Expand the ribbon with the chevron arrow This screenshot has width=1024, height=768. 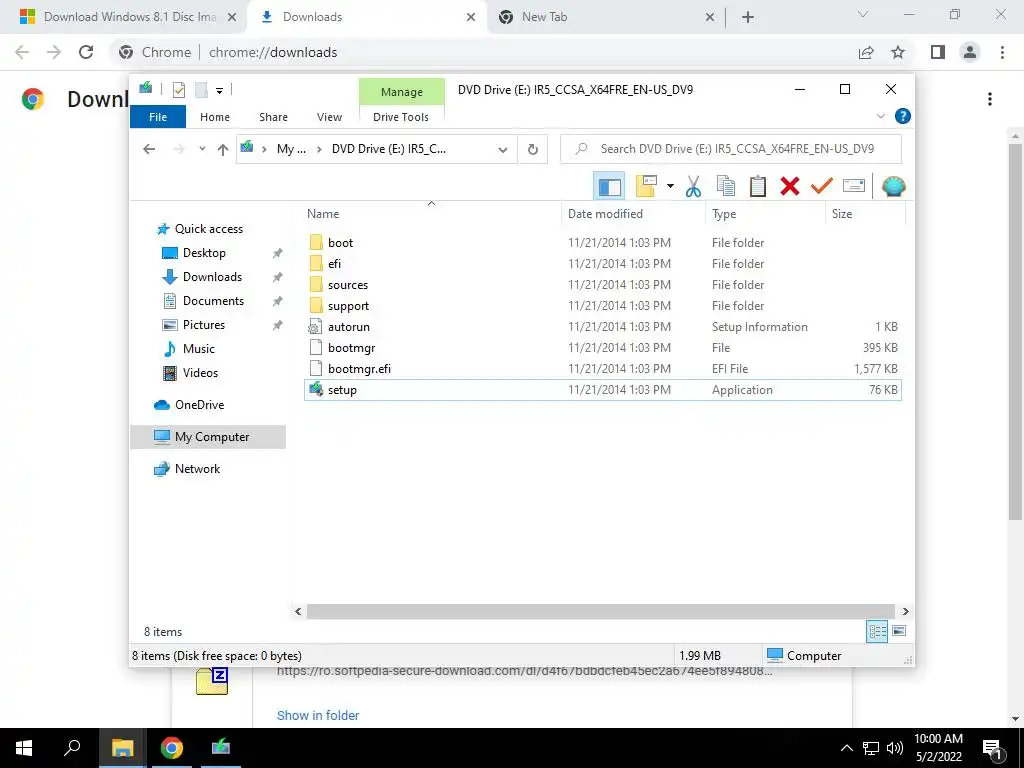pyautogui.click(x=880, y=116)
